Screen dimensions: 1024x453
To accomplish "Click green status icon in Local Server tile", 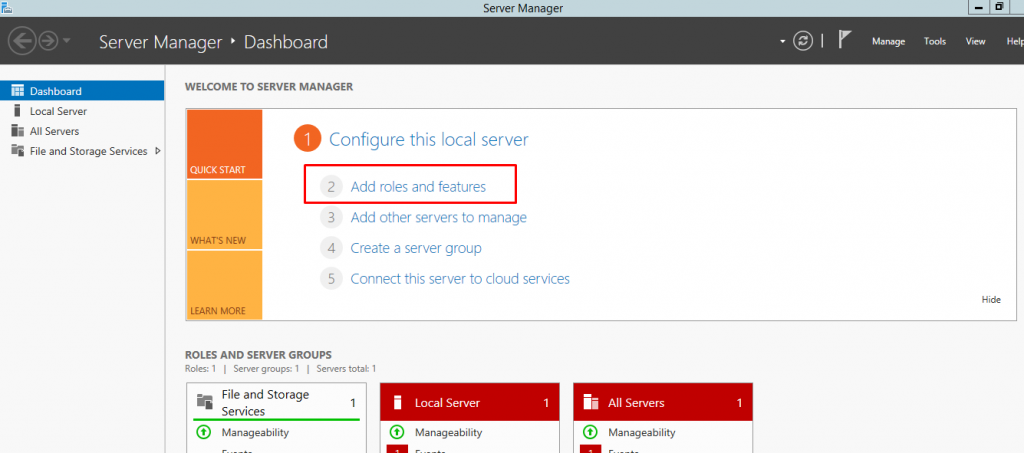I will (396, 432).
